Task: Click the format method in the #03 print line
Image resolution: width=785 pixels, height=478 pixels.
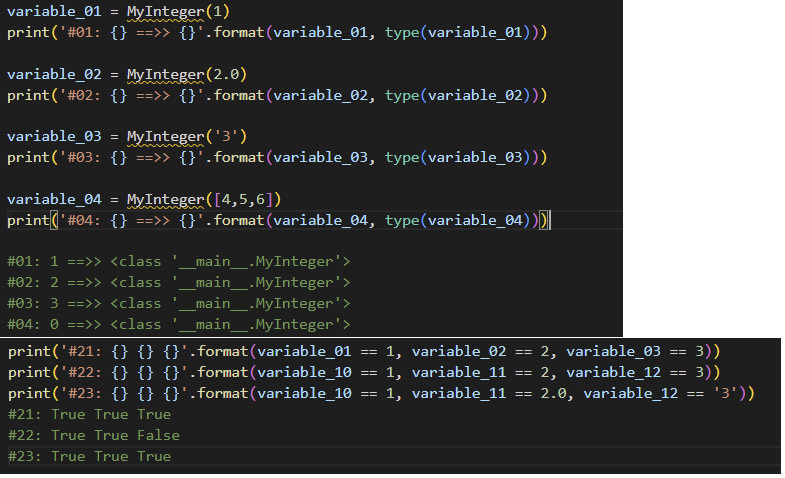Action: (x=238, y=157)
